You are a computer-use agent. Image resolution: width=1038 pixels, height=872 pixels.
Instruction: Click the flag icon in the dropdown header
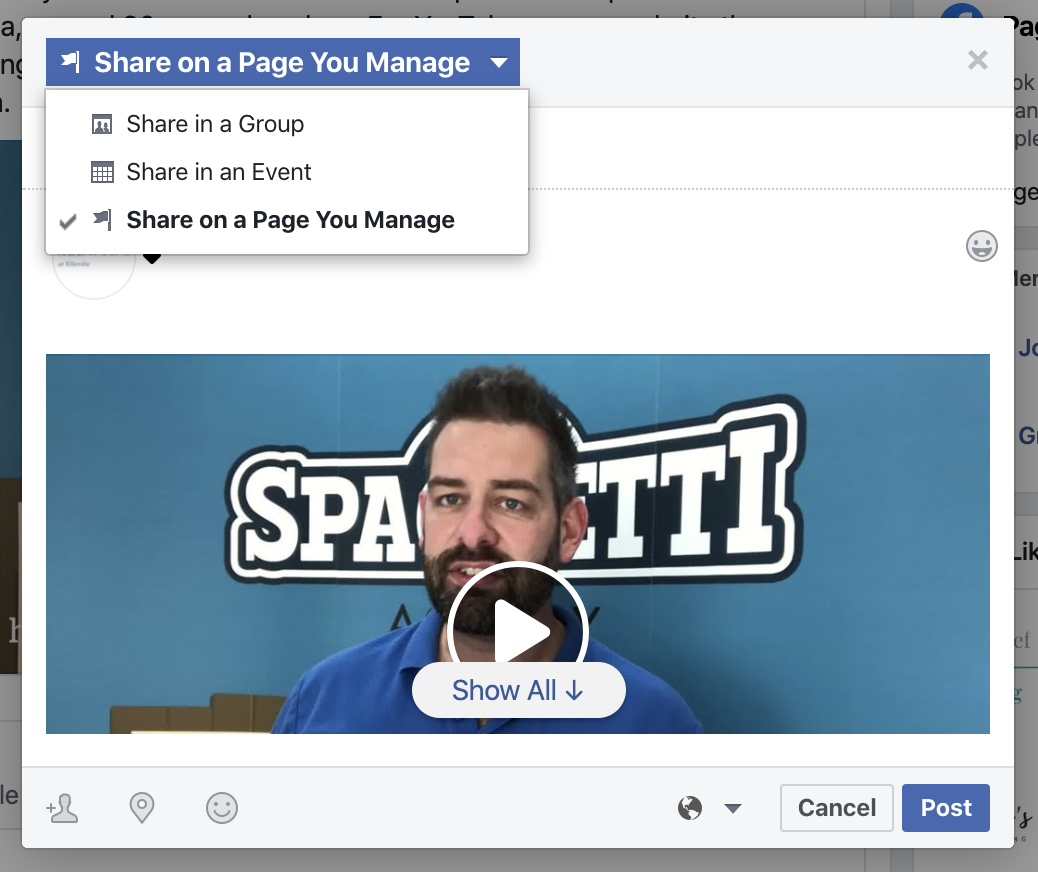tap(69, 62)
